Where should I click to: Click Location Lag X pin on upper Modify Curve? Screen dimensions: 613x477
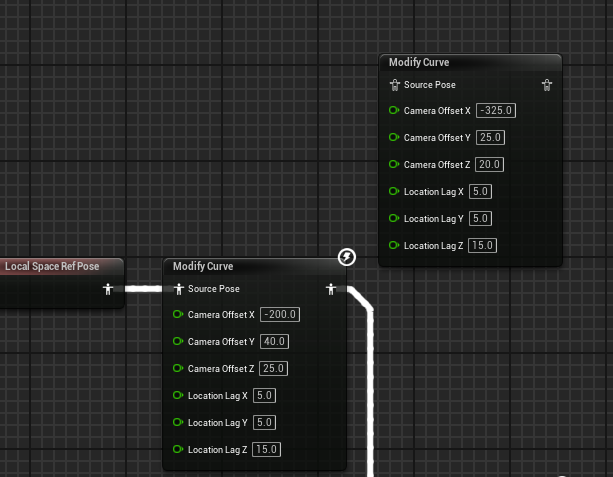point(394,191)
